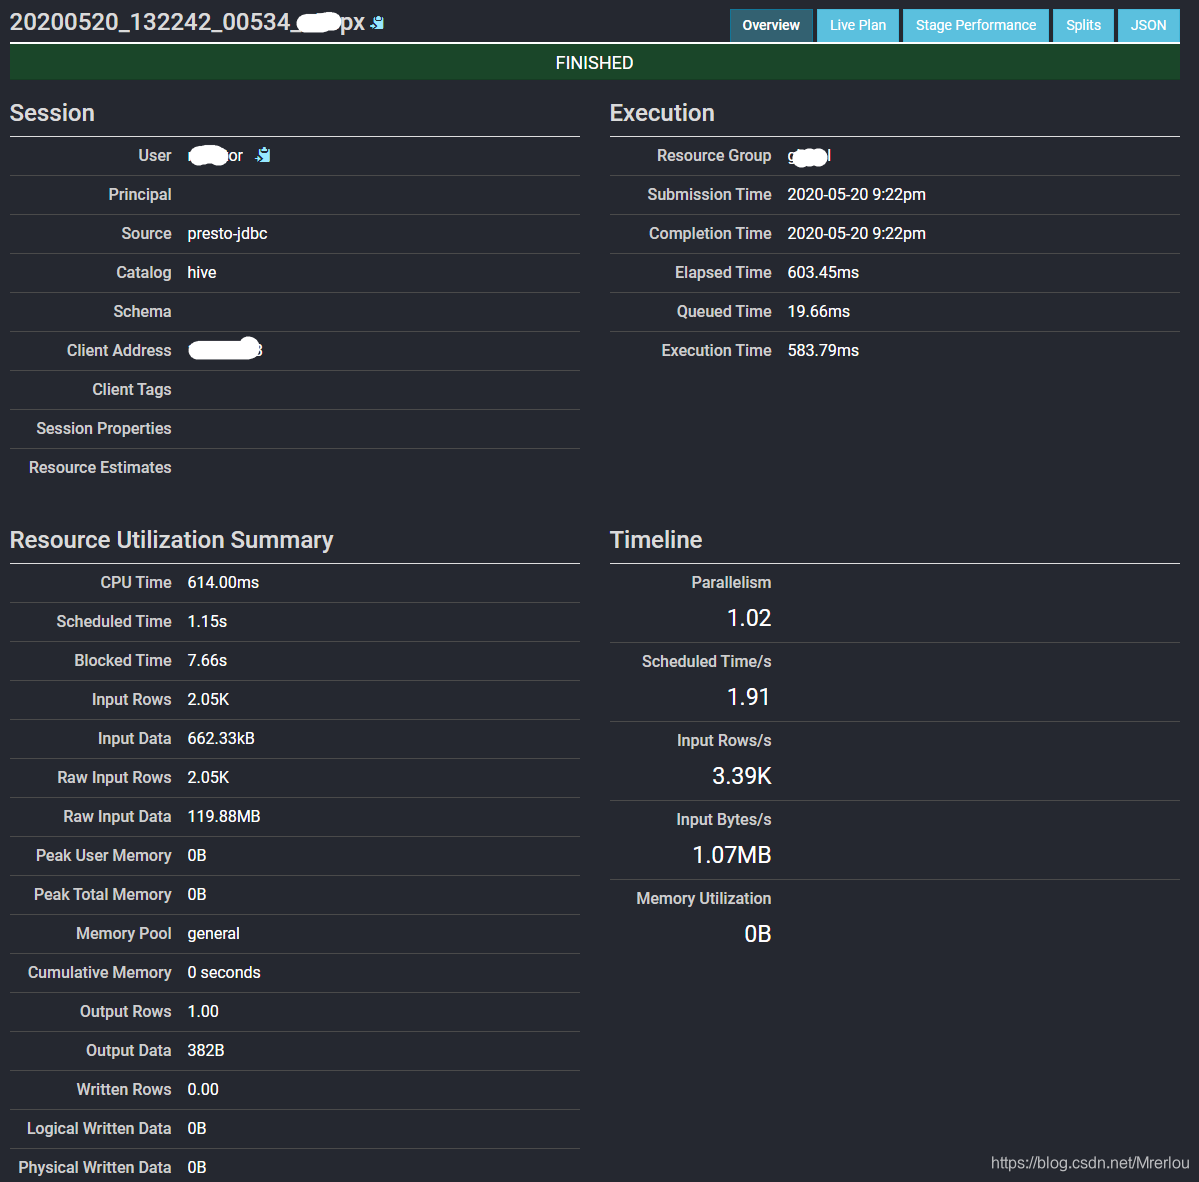Click the Resource Group label
This screenshot has height=1182, width=1199.
coord(713,155)
